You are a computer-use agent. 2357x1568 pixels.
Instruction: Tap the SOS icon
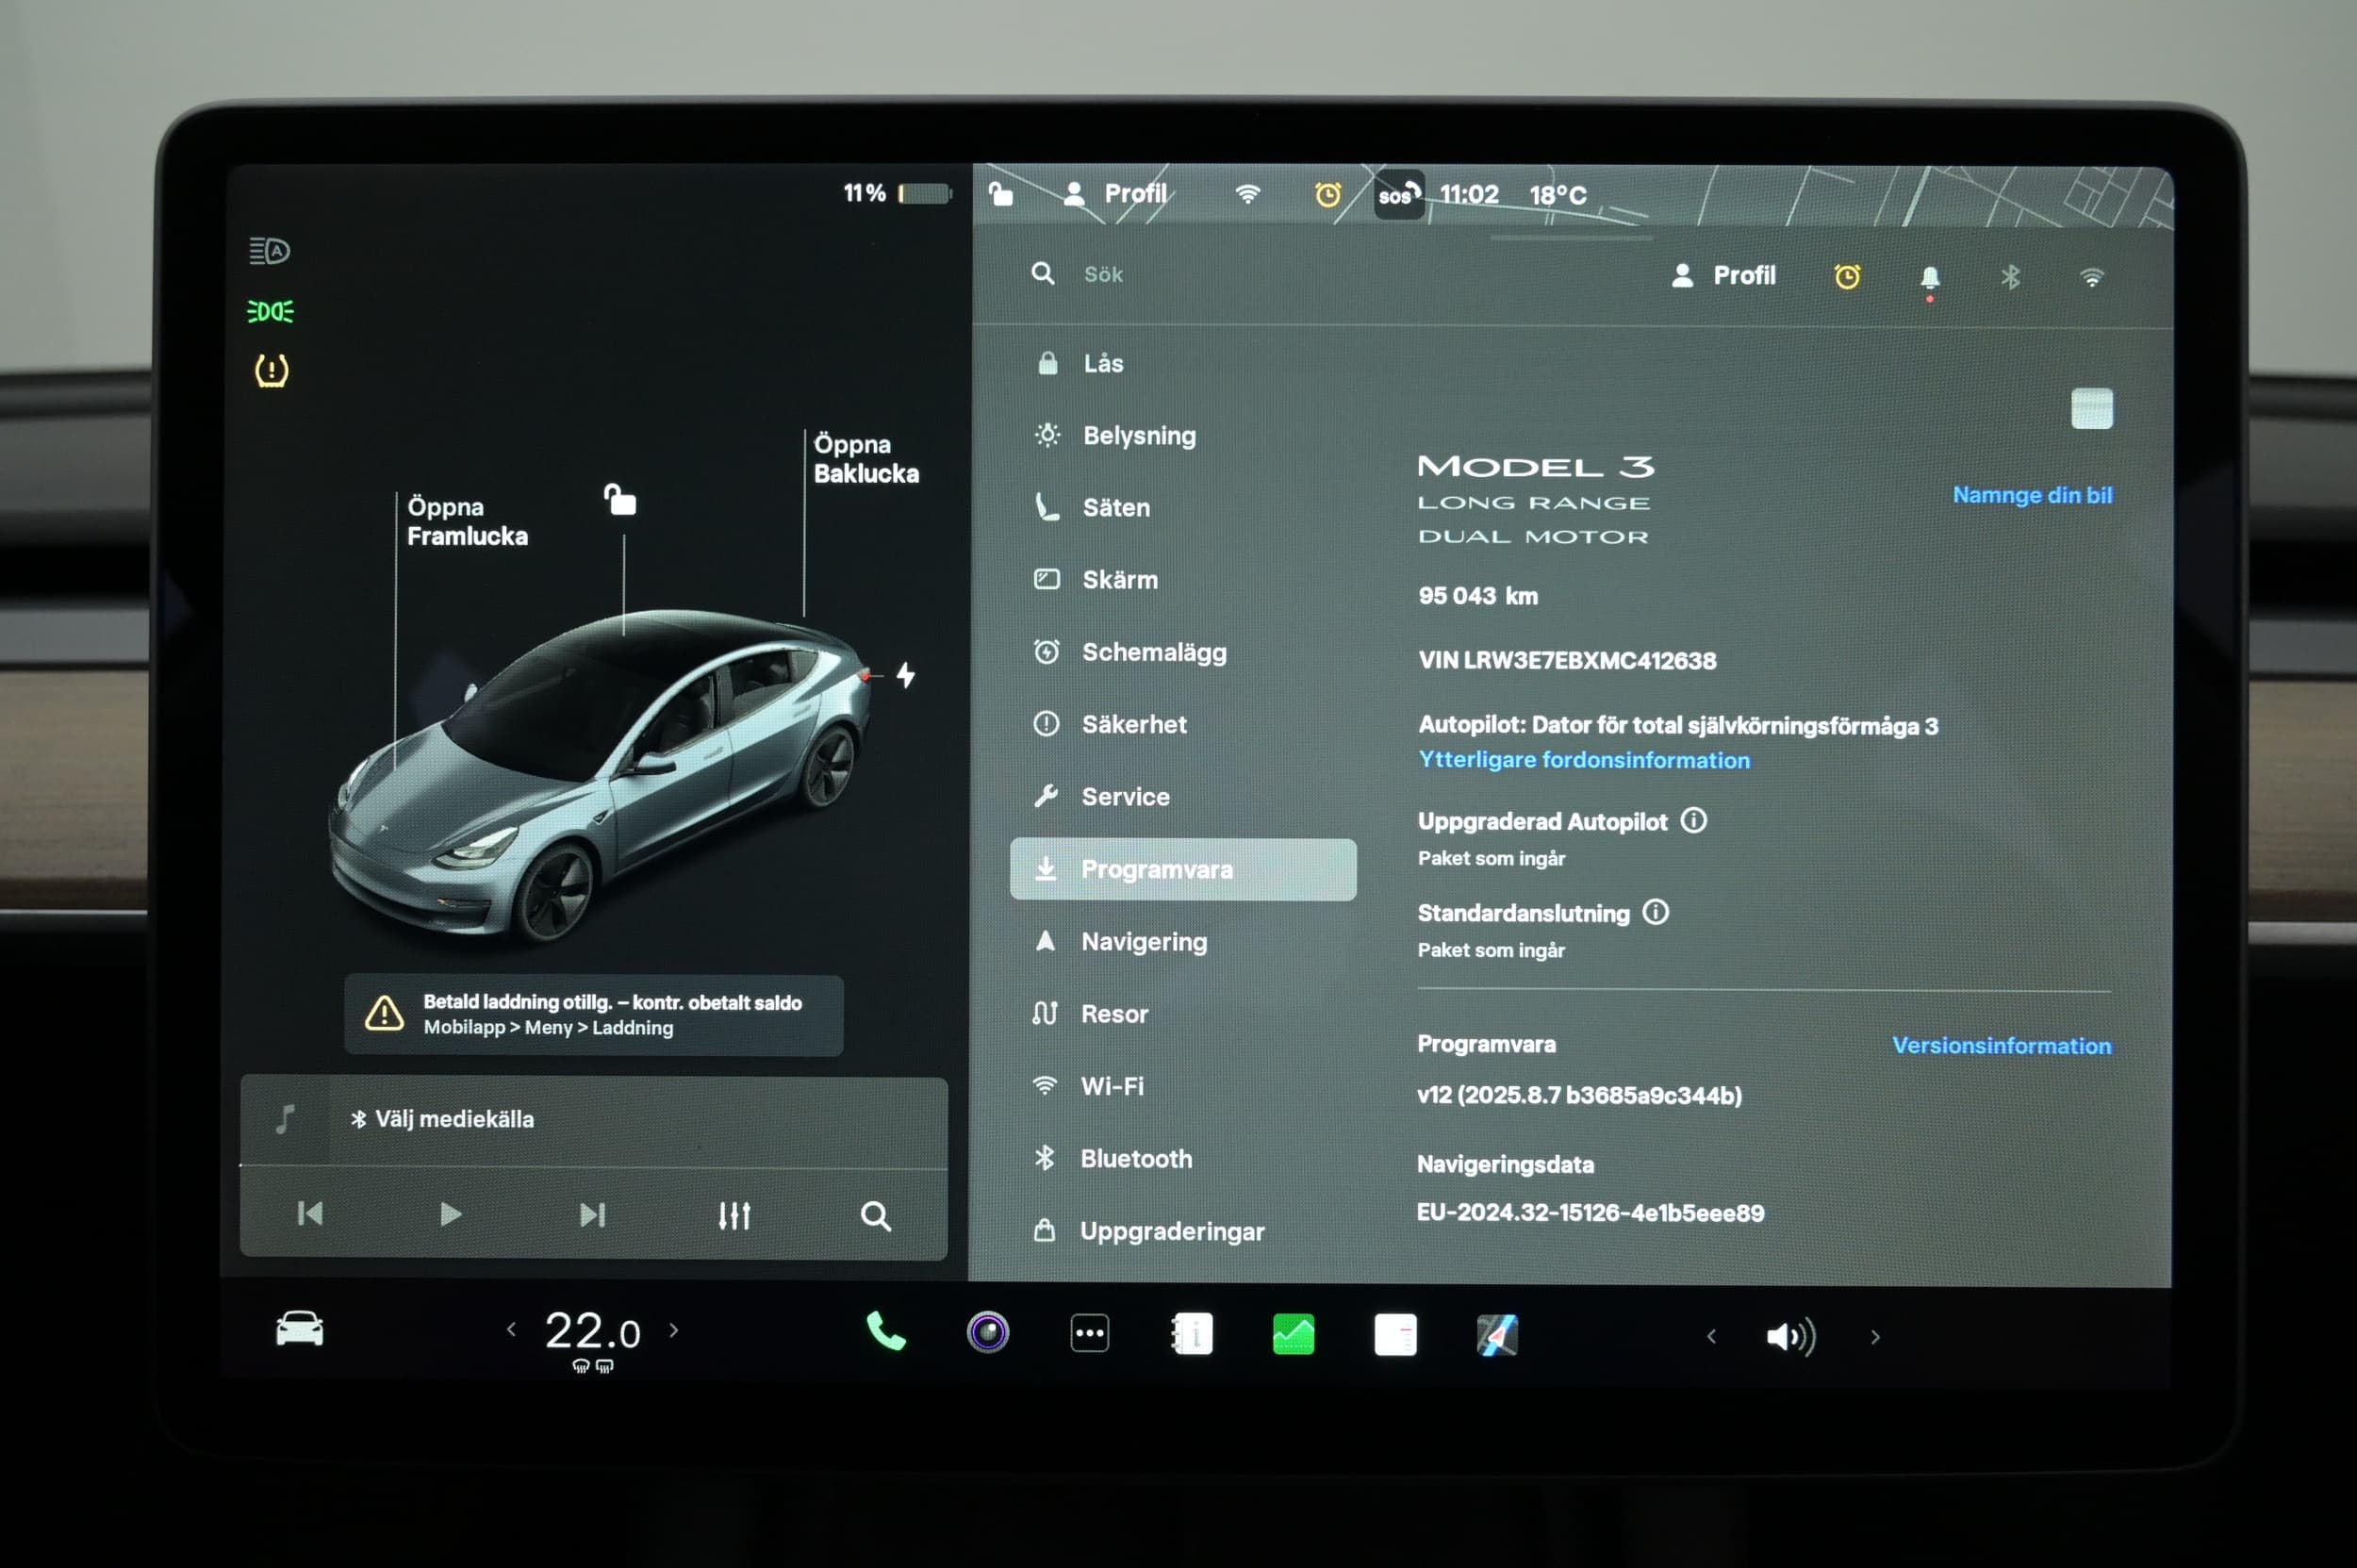click(x=1398, y=194)
